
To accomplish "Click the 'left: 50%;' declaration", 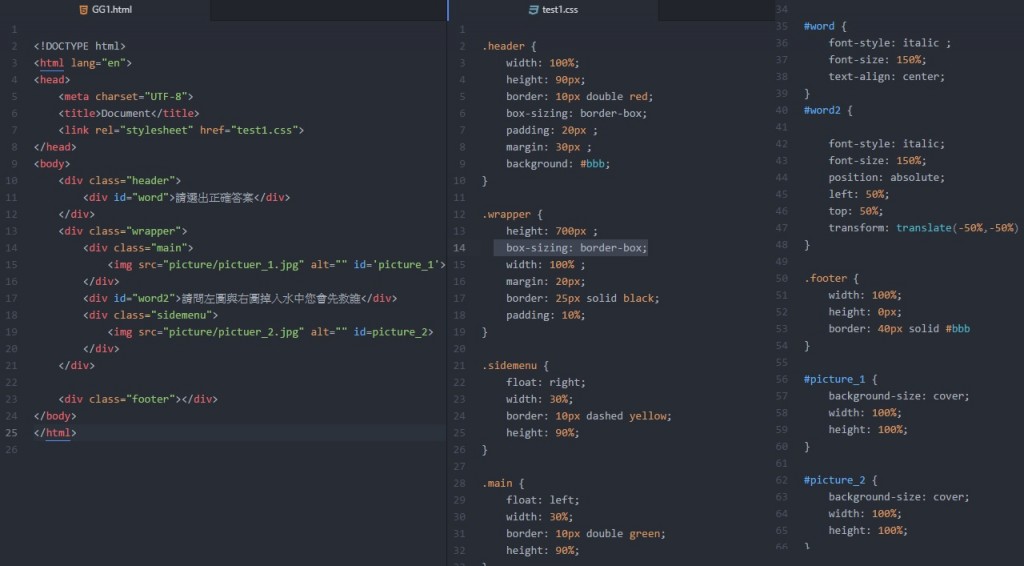I will (x=859, y=195).
